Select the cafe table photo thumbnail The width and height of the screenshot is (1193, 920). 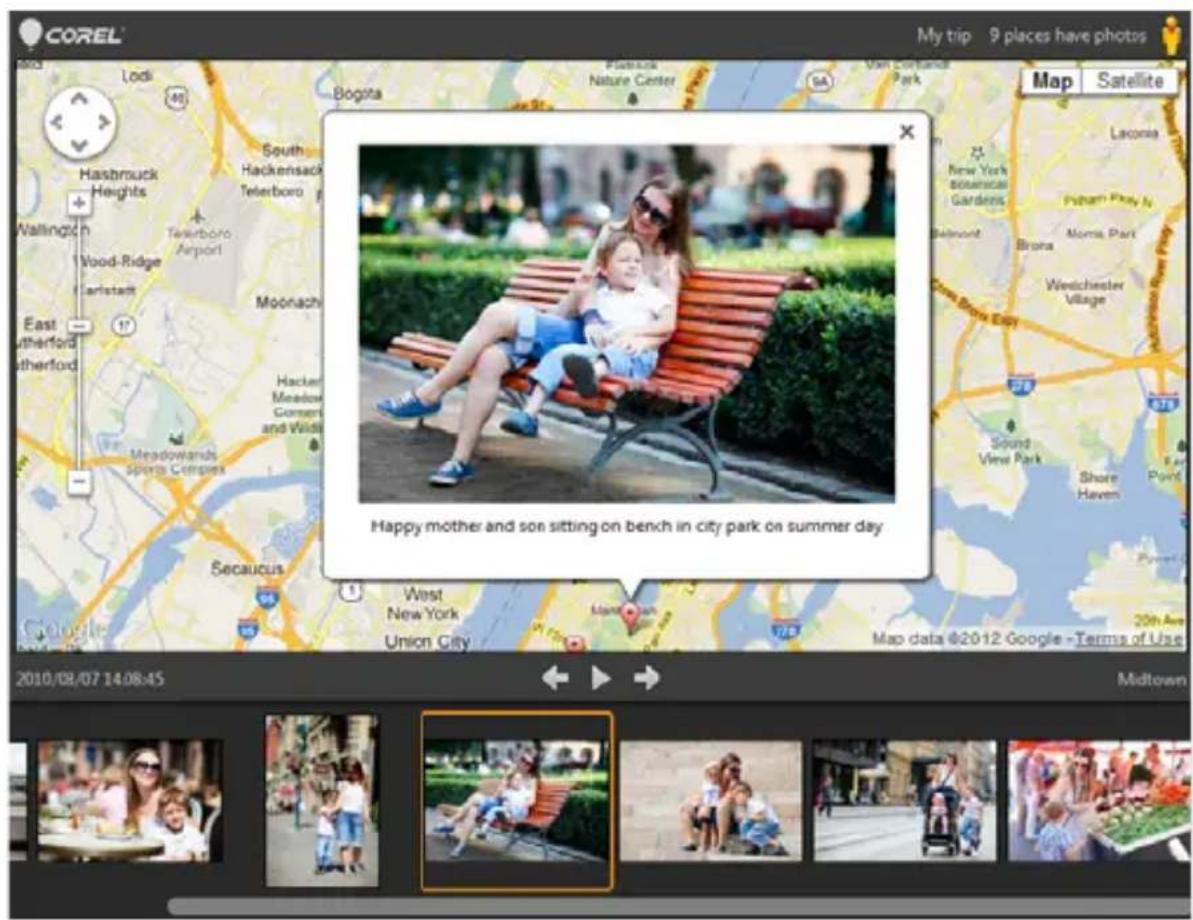click(130, 801)
